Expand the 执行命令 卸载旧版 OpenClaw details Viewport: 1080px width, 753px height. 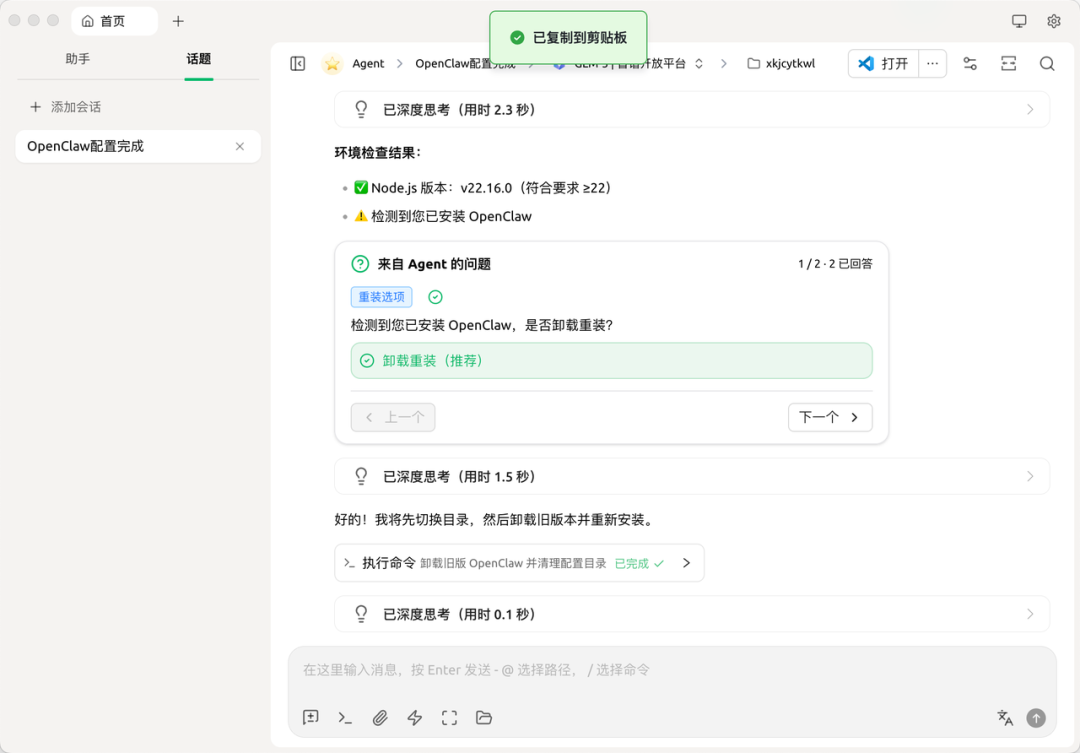click(520, 563)
